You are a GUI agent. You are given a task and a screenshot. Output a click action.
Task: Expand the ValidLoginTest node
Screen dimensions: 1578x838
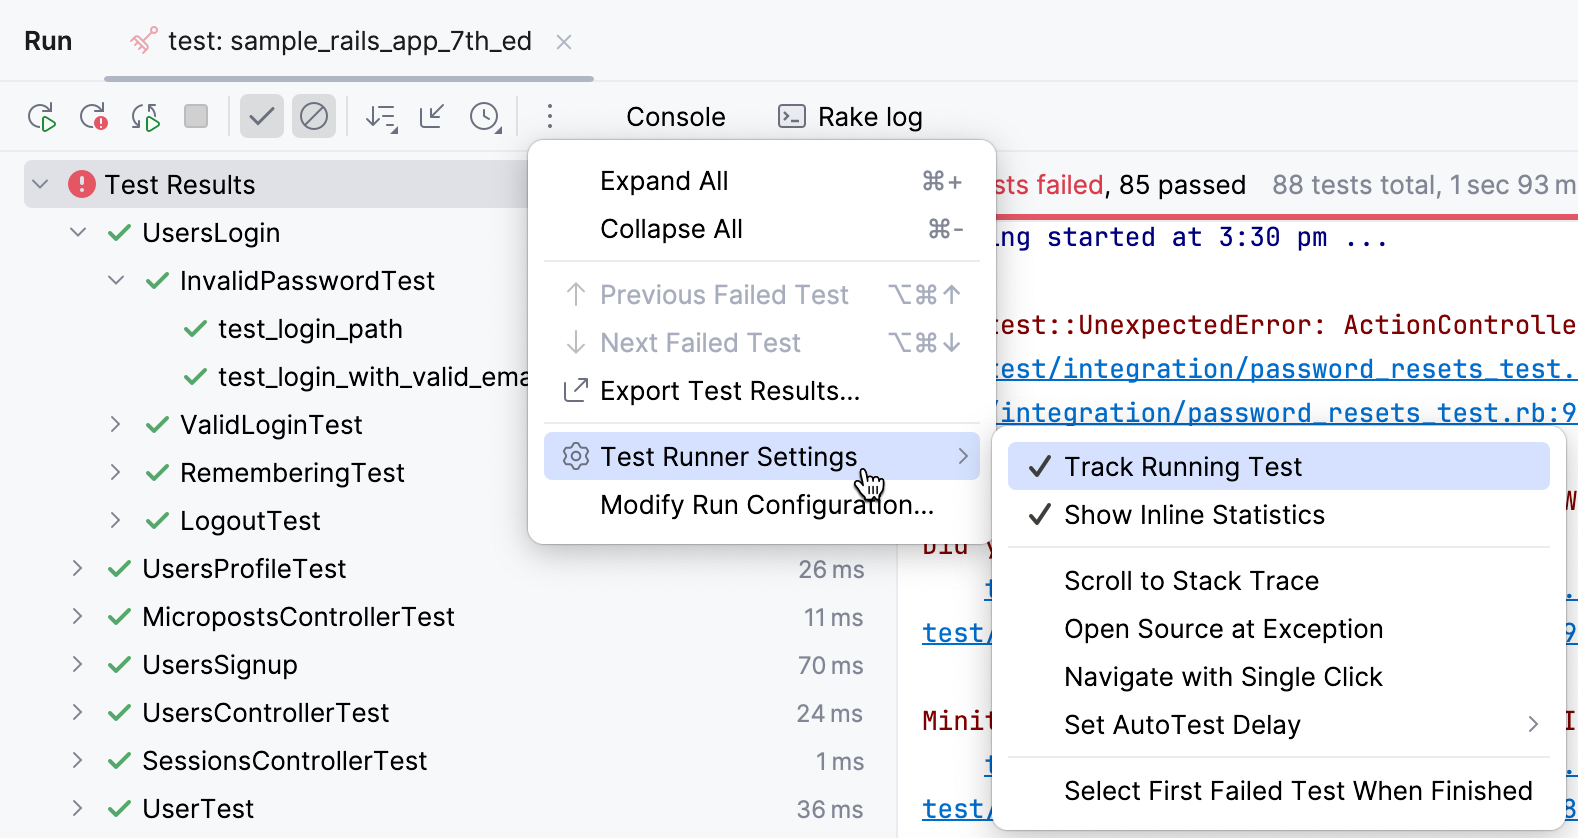tap(116, 425)
